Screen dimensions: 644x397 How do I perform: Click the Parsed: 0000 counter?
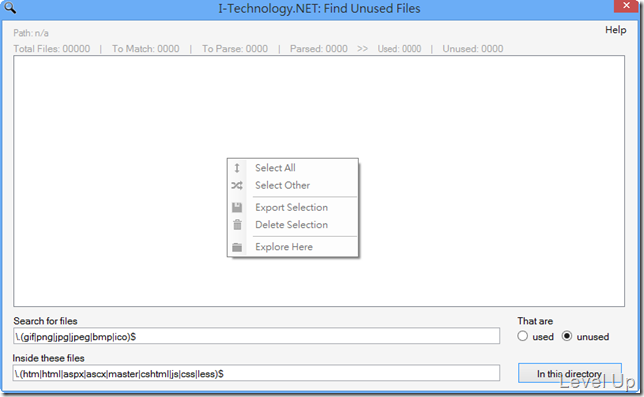(319, 49)
